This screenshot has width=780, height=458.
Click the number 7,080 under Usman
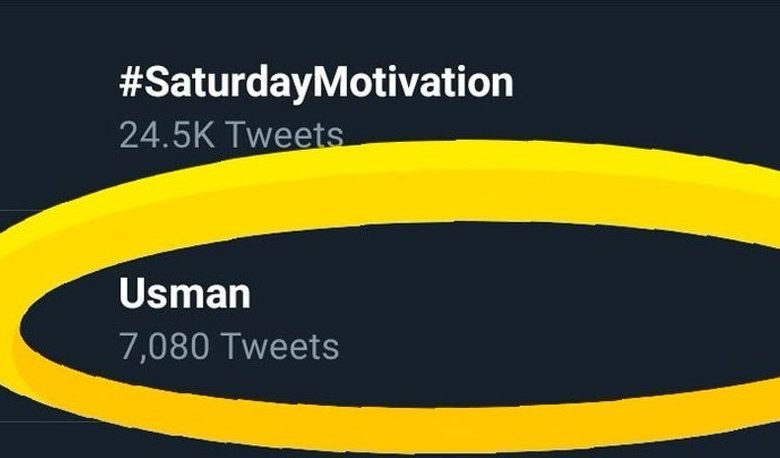tap(162, 347)
